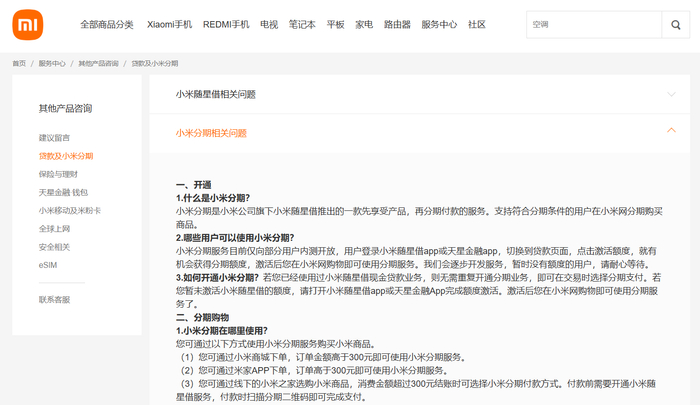Open 服务中心 in top navigation
This screenshot has height=405, width=700.
coord(439,25)
